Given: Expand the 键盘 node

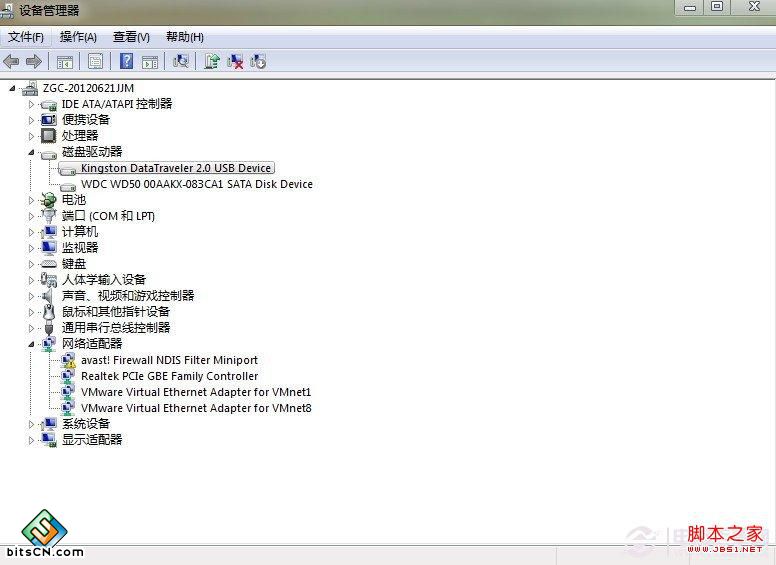Looking at the screenshot, I should [31, 264].
